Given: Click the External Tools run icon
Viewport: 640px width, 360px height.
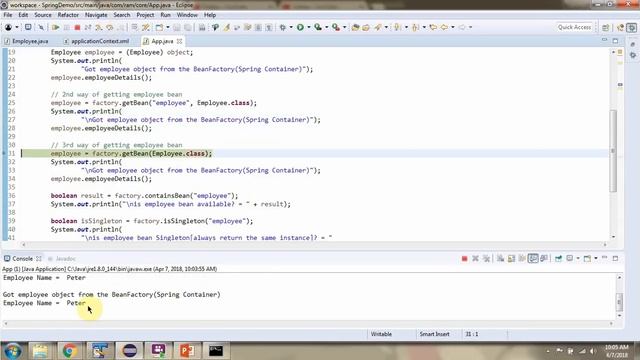Looking at the screenshot, I should [x=336, y=27].
